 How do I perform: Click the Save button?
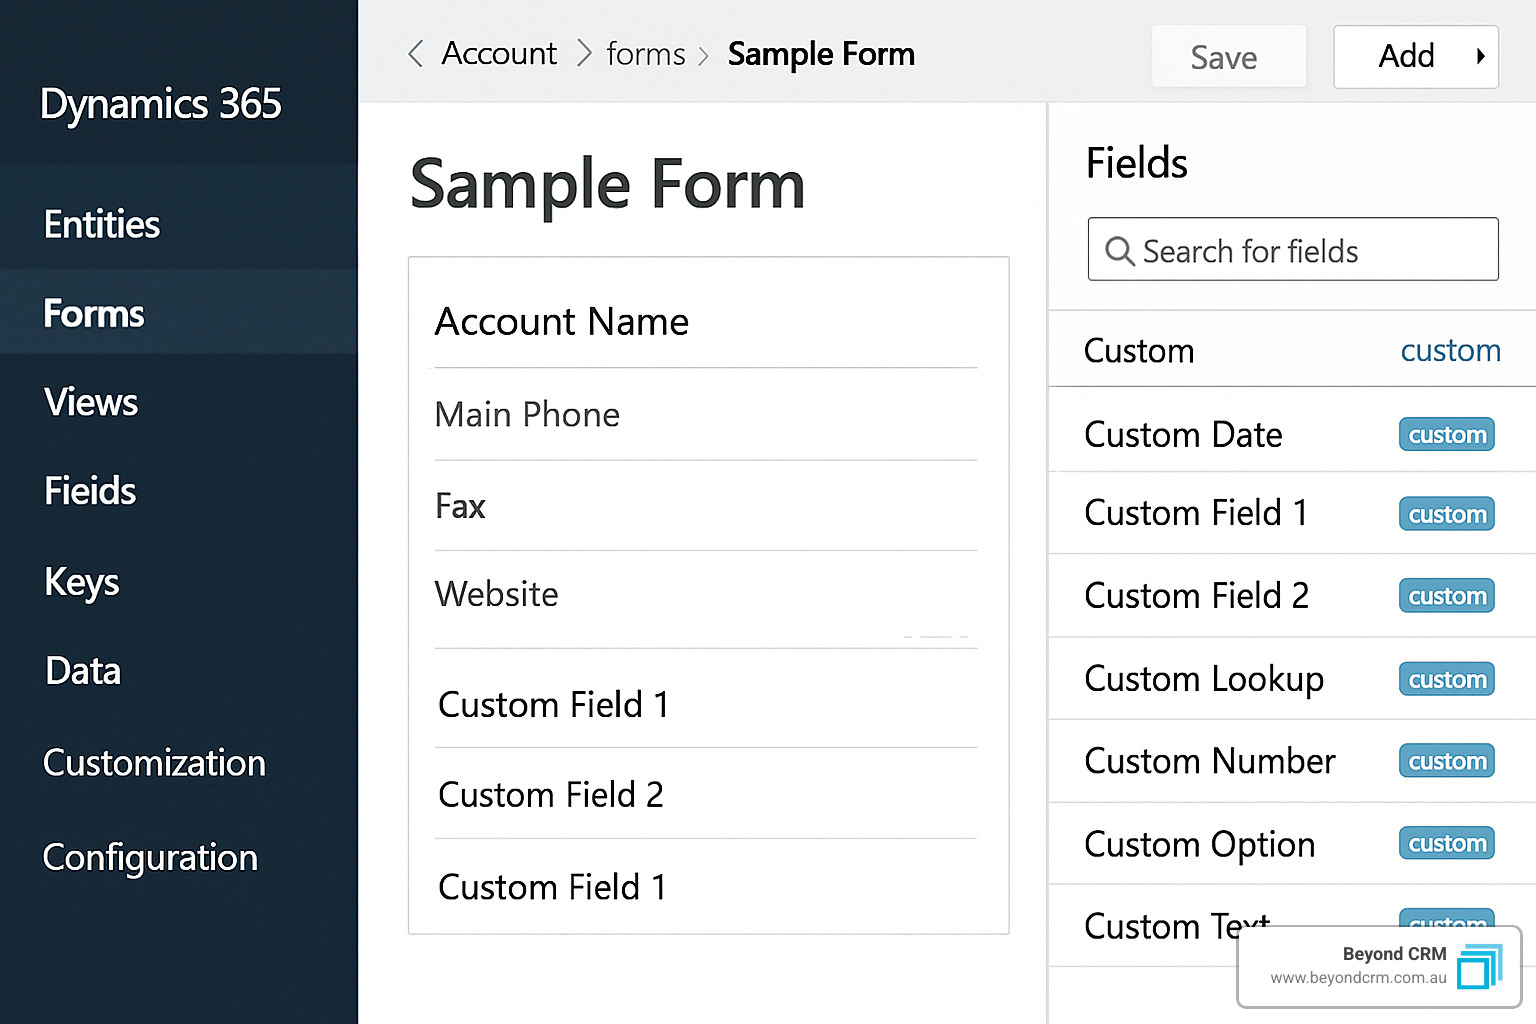pyautogui.click(x=1229, y=57)
